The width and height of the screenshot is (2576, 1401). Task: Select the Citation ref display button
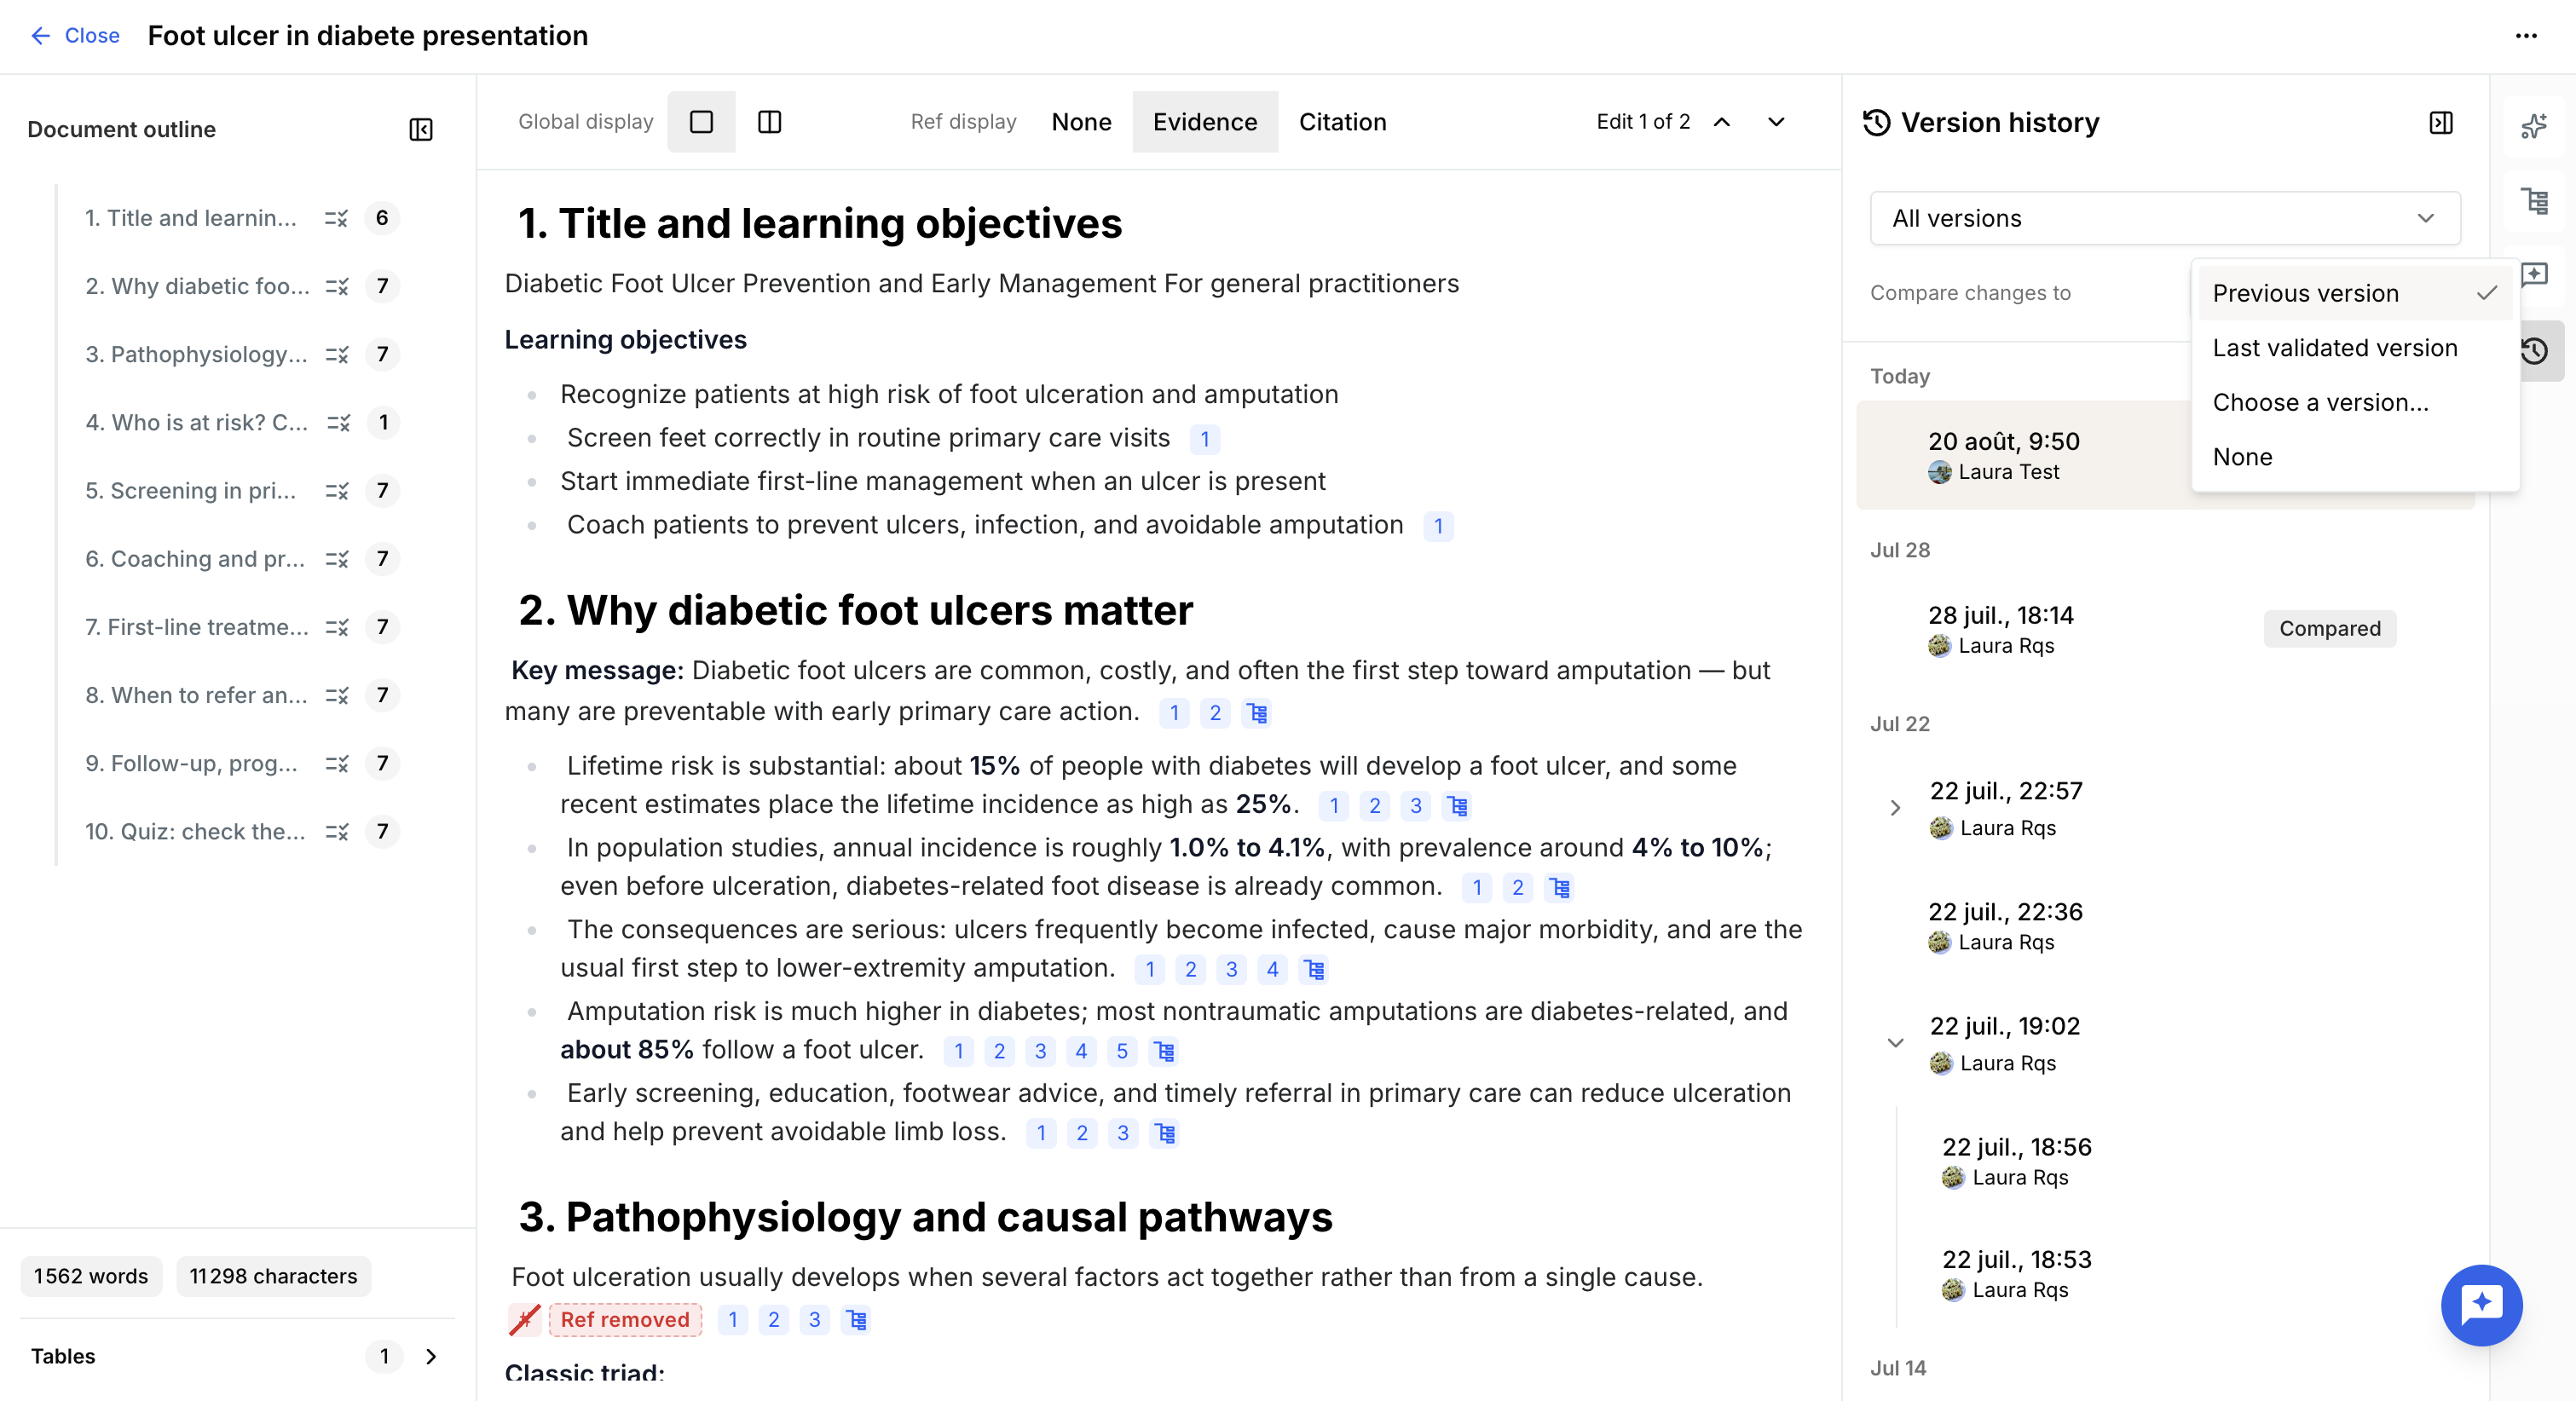click(1342, 122)
